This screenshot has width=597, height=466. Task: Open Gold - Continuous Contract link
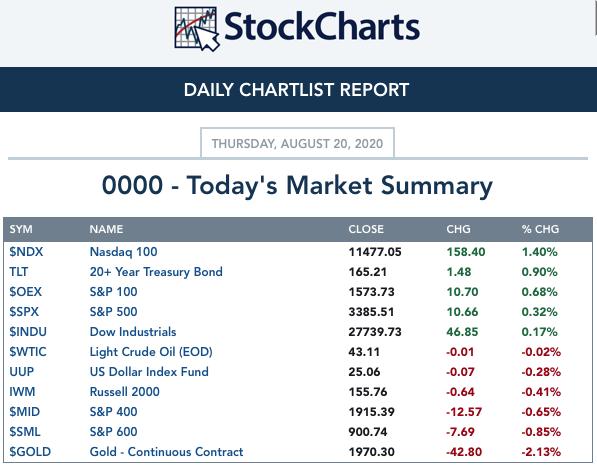(x=166, y=452)
